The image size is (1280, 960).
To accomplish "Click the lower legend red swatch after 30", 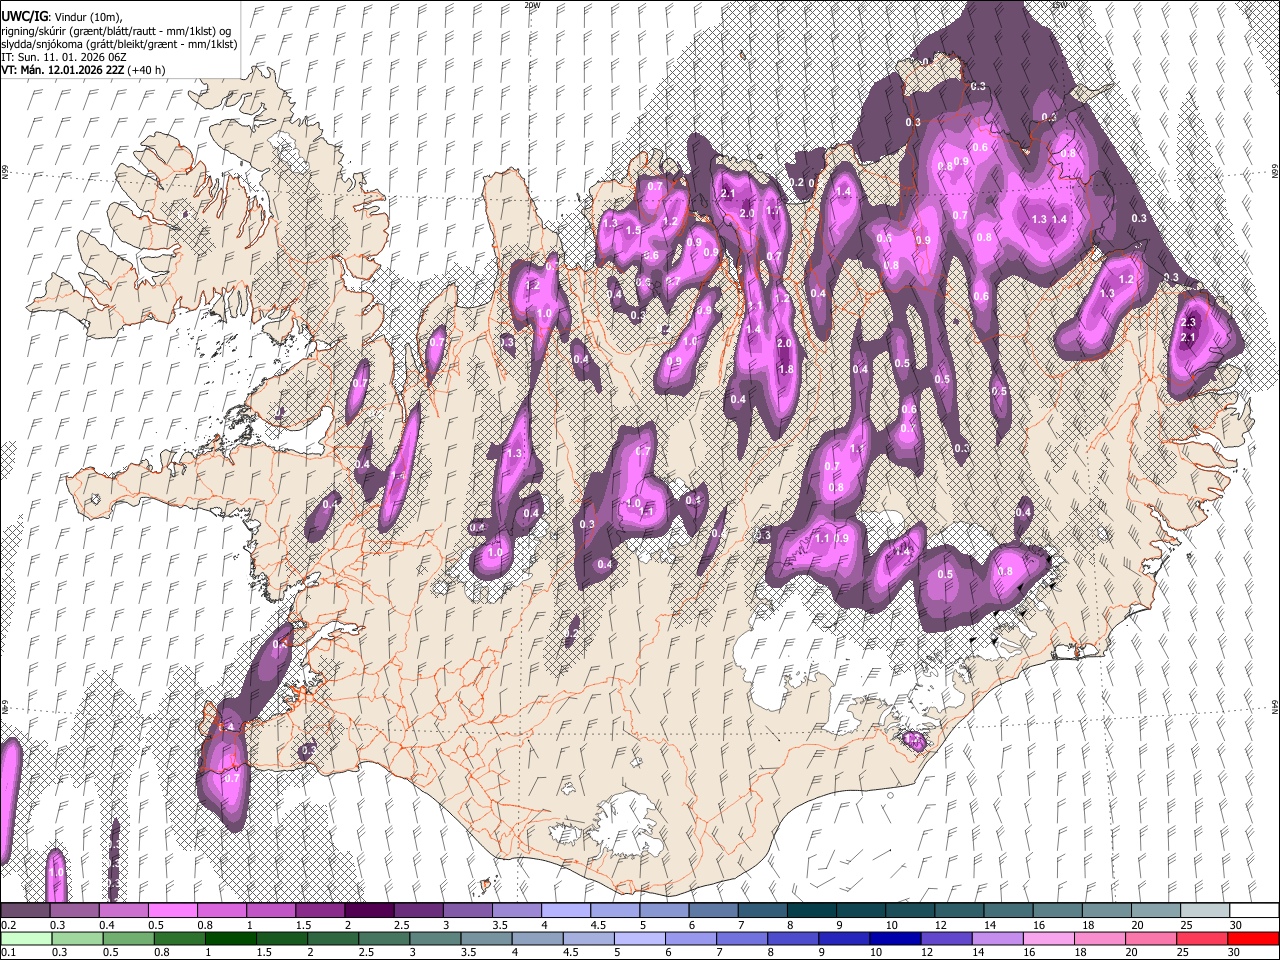I will pos(1254,938).
